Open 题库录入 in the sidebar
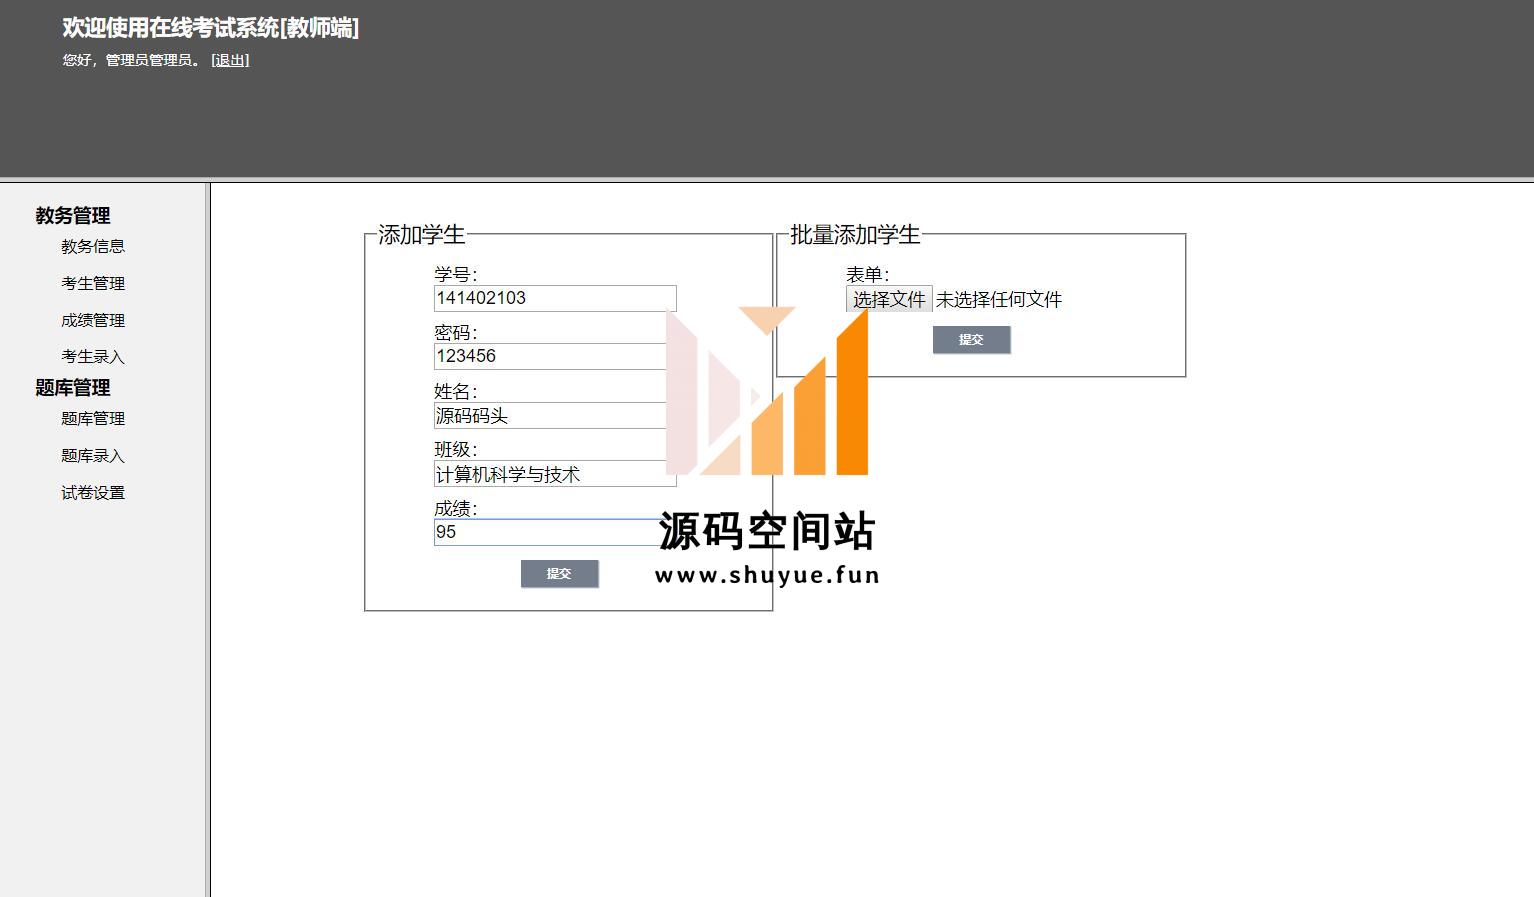 (x=93, y=455)
